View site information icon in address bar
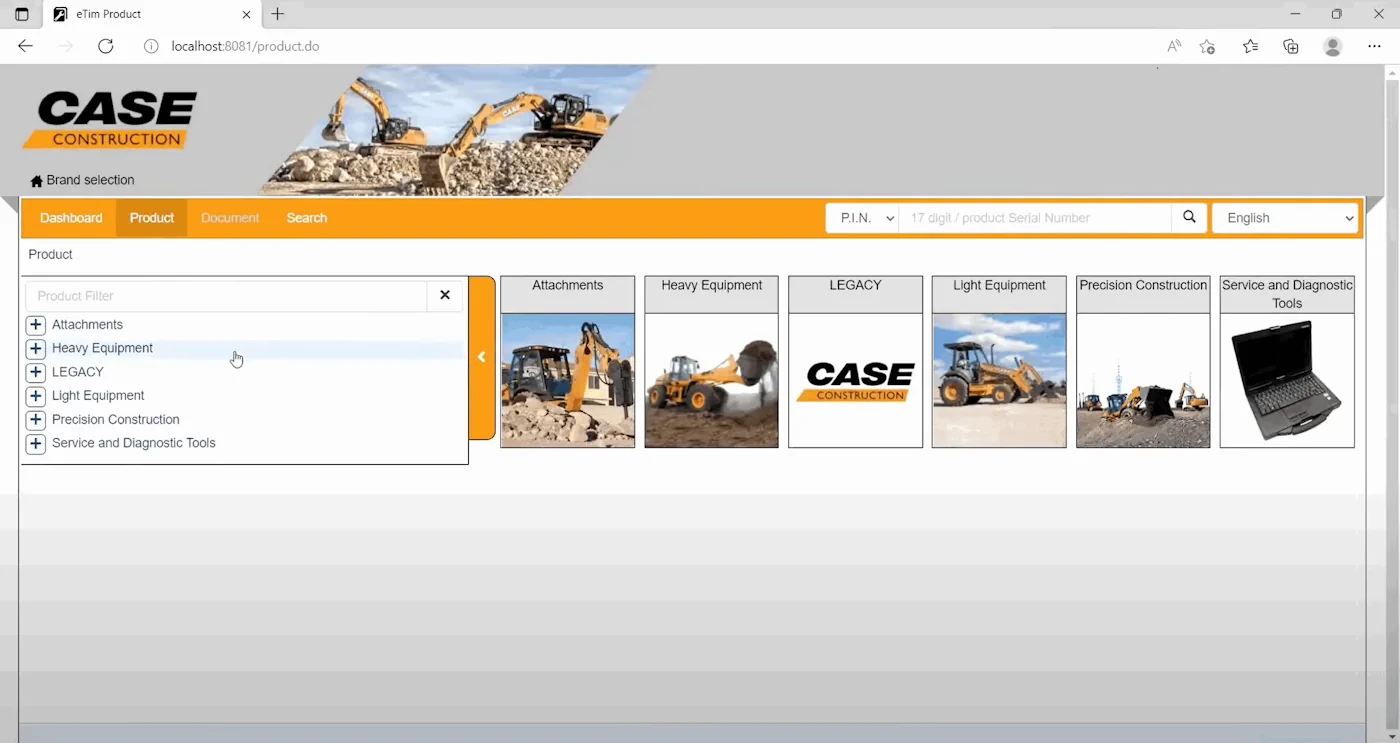 151,46
